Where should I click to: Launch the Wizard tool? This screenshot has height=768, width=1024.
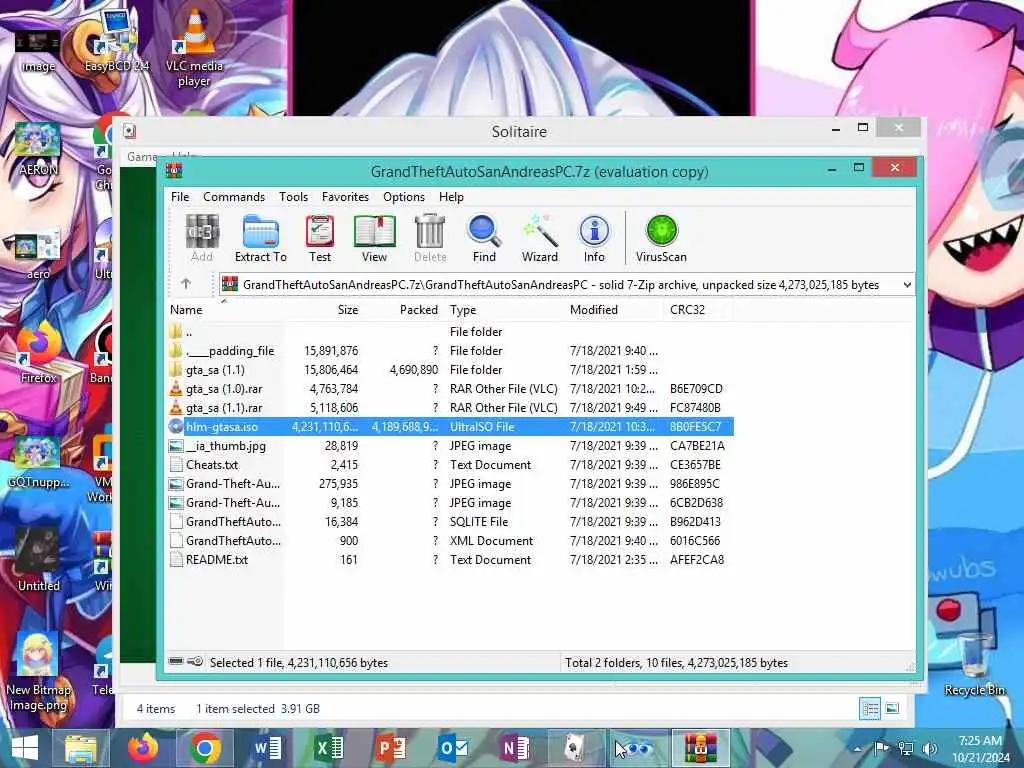(540, 238)
